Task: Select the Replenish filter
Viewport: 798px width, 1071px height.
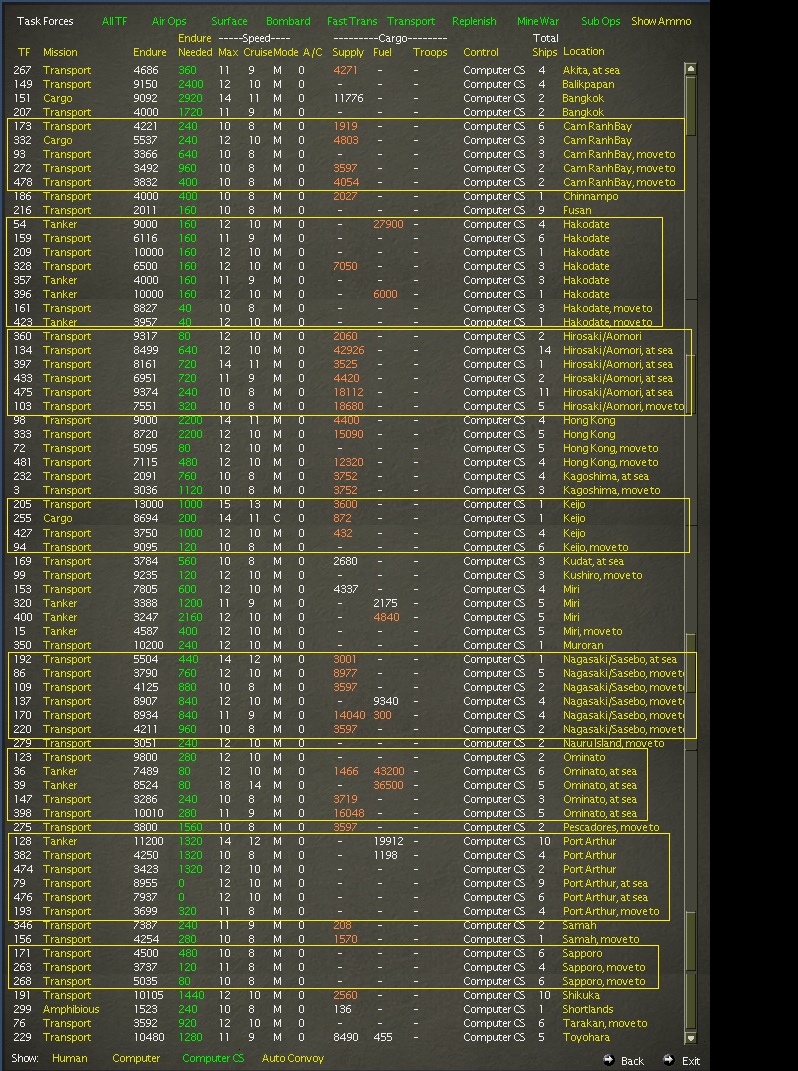Action: pyautogui.click(x=474, y=21)
